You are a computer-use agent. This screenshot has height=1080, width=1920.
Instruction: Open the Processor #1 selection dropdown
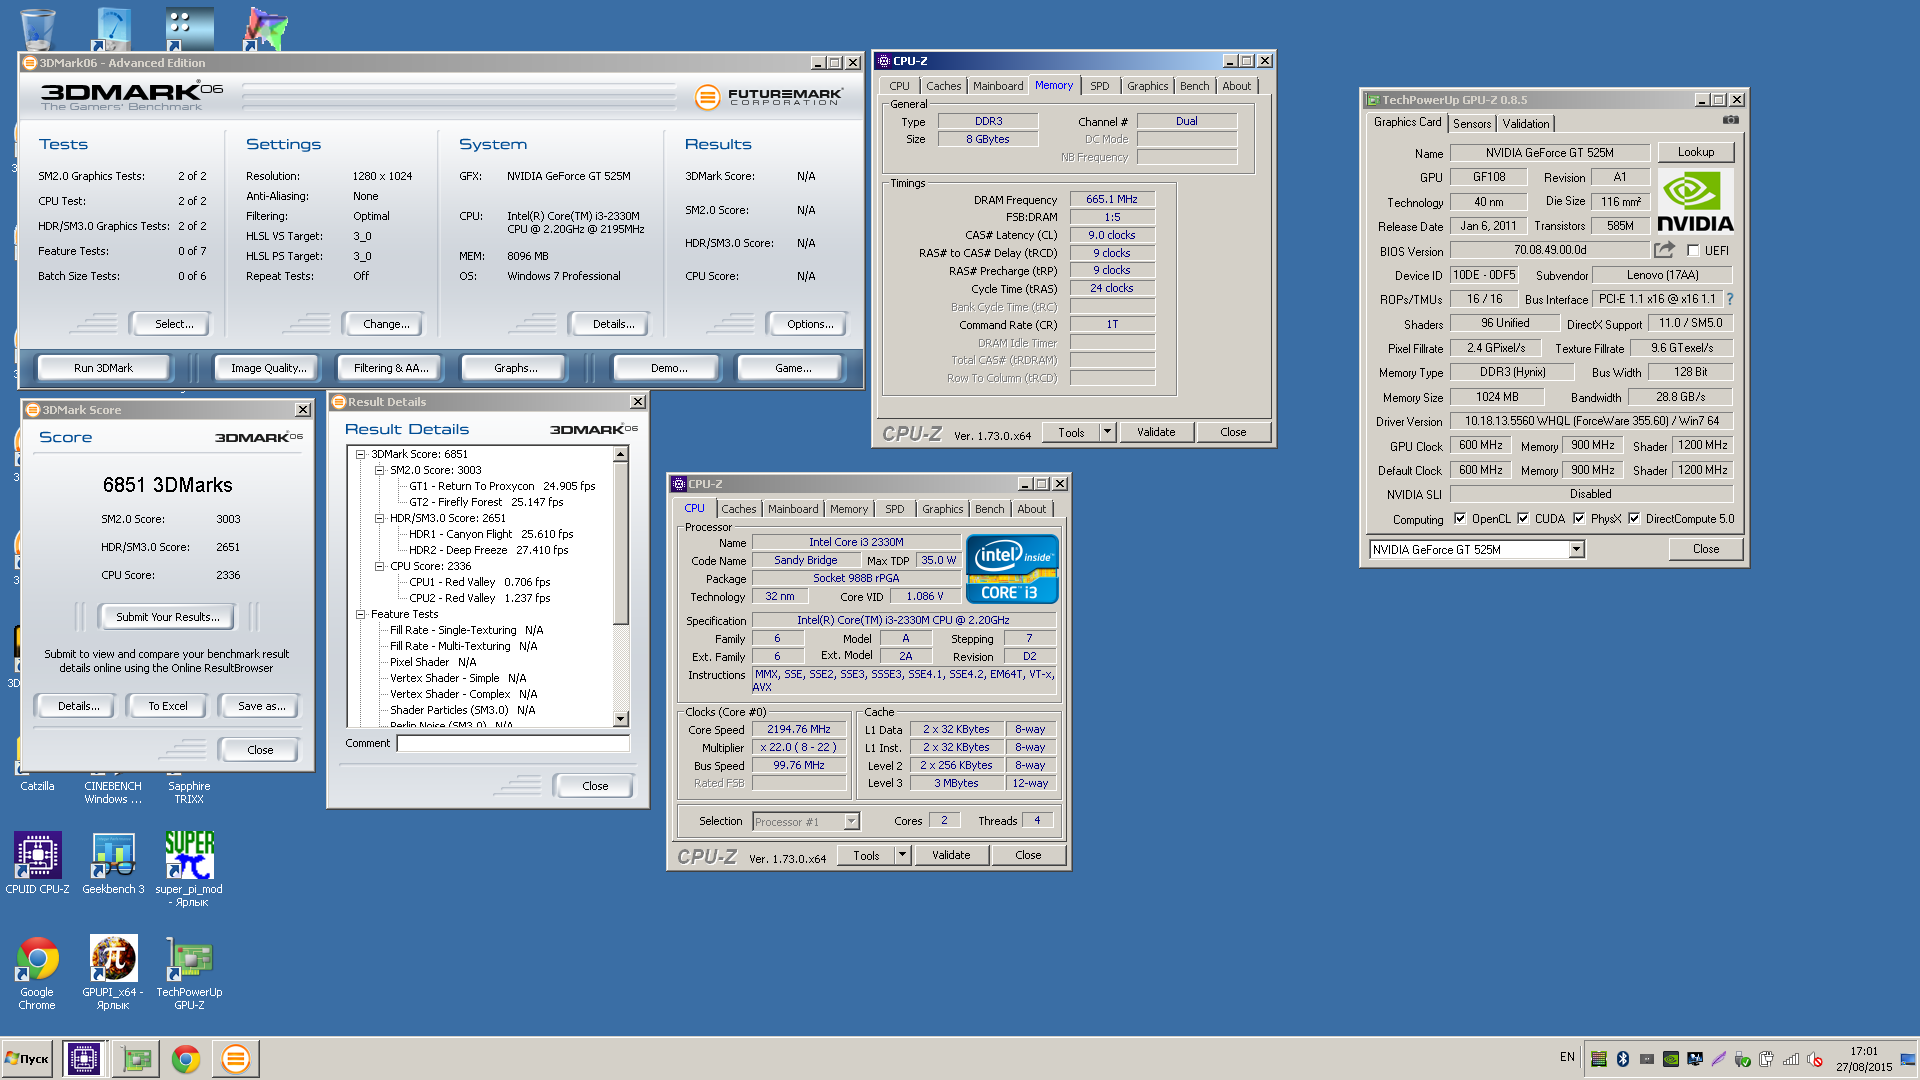click(851, 822)
